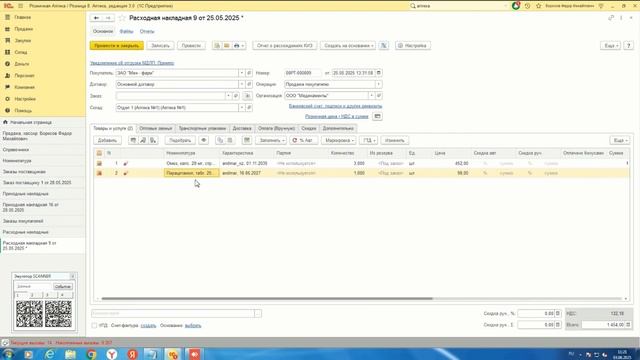Switch to the Отчеты document section
This screenshot has width=640, height=360.
click(x=147, y=31)
